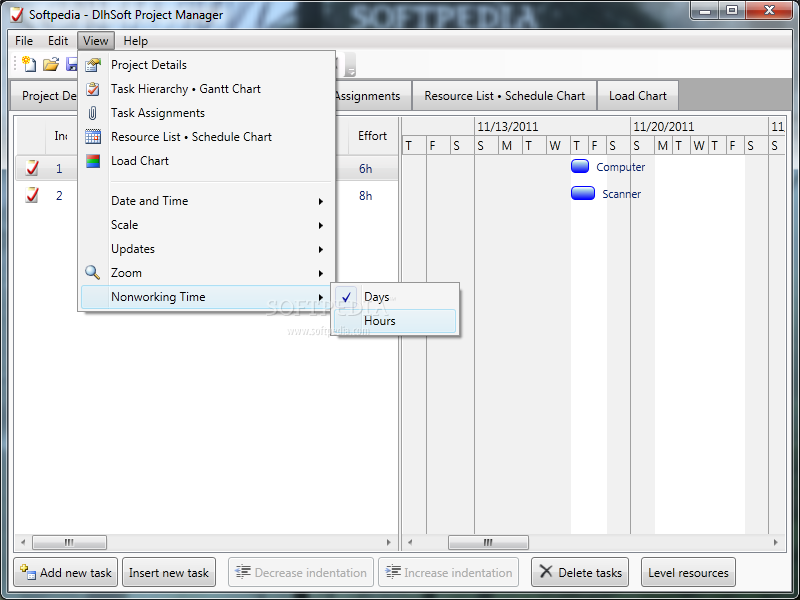Choose Task Assignments menu entry
This screenshot has height=600, width=800.
tap(208, 113)
